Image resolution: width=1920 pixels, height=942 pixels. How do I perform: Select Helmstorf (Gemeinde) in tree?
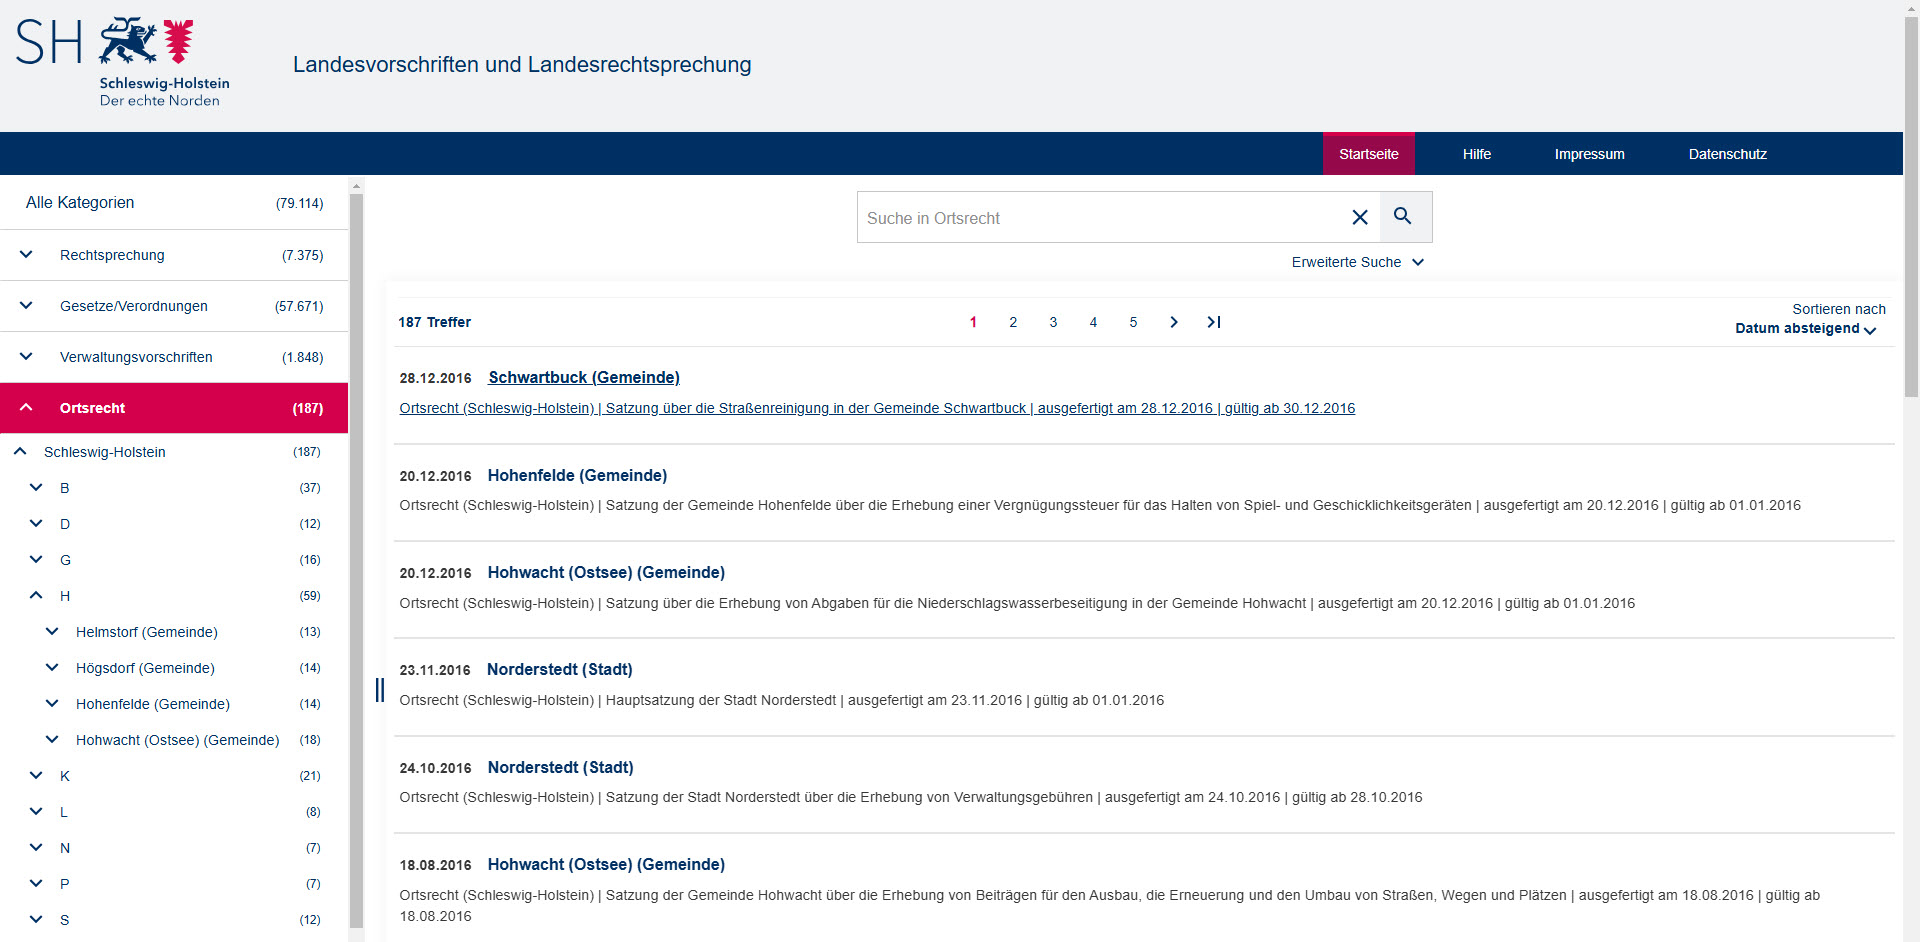(x=147, y=632)
